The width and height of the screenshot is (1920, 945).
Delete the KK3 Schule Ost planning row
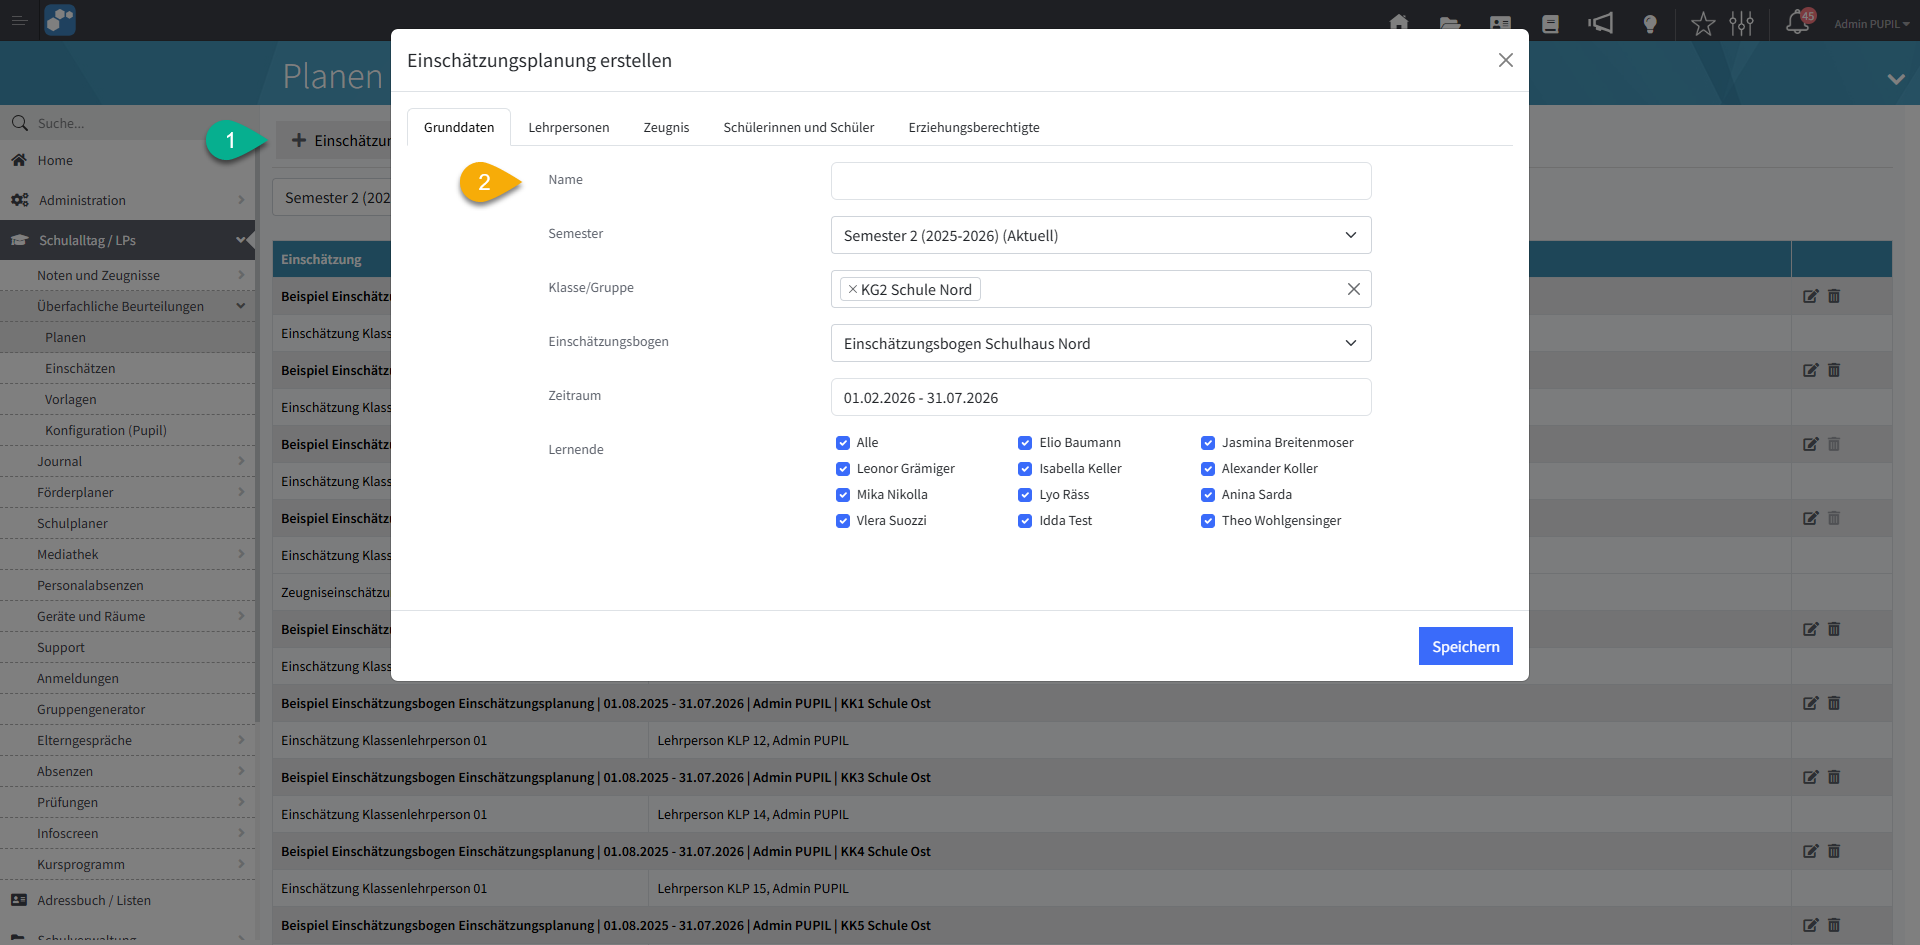(1834, 777)
